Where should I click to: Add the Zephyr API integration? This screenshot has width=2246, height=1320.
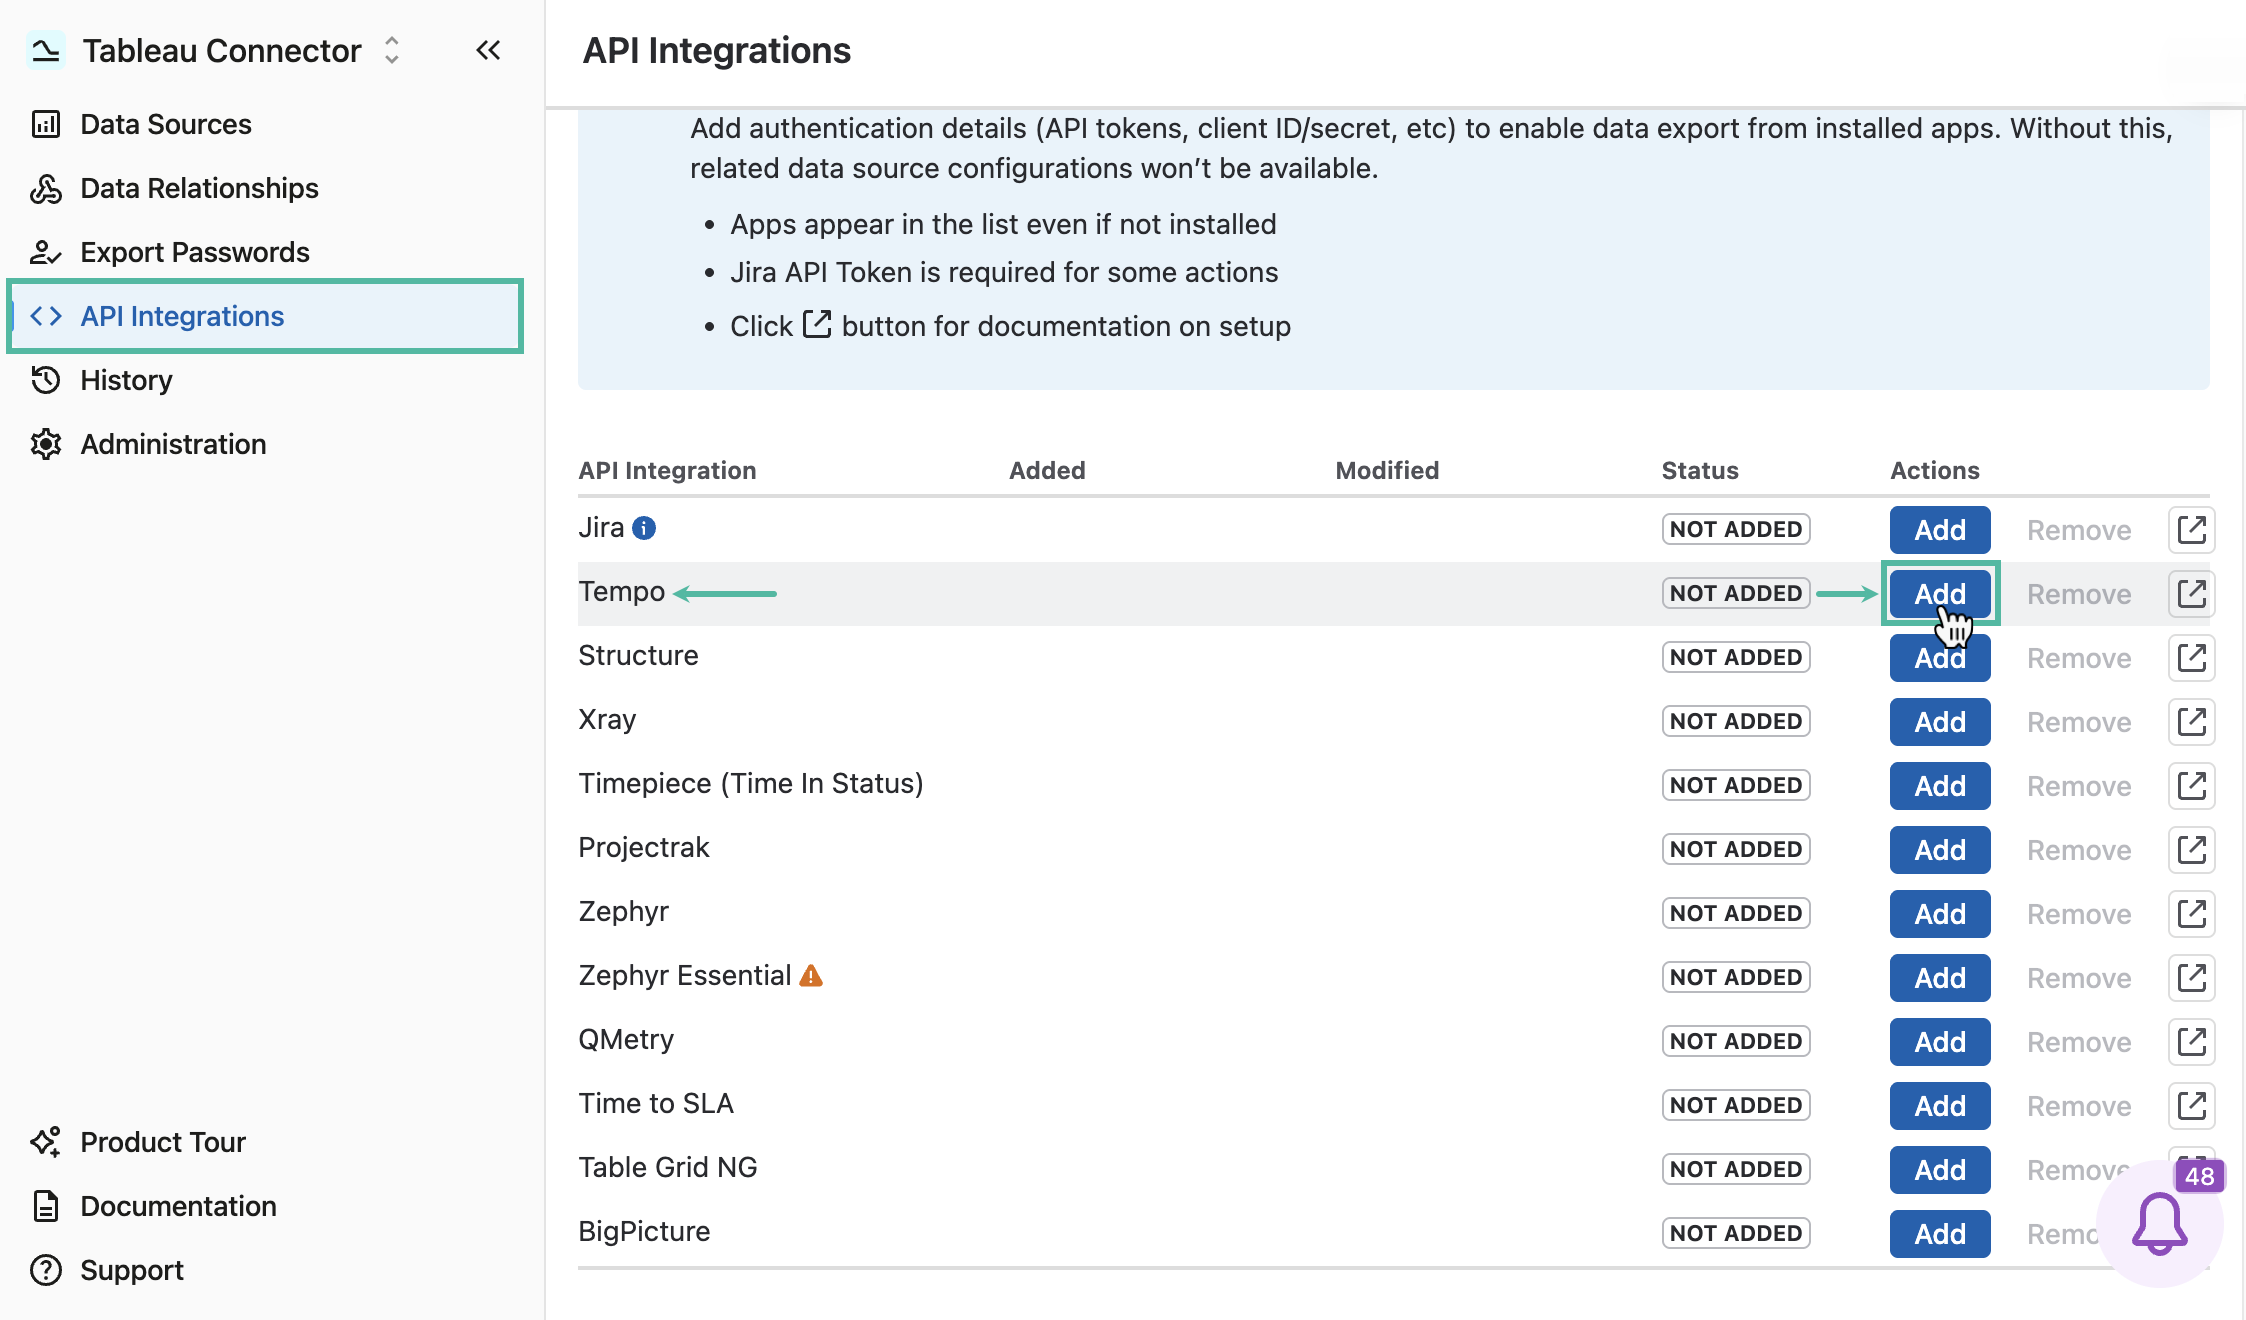(1940, 914)
